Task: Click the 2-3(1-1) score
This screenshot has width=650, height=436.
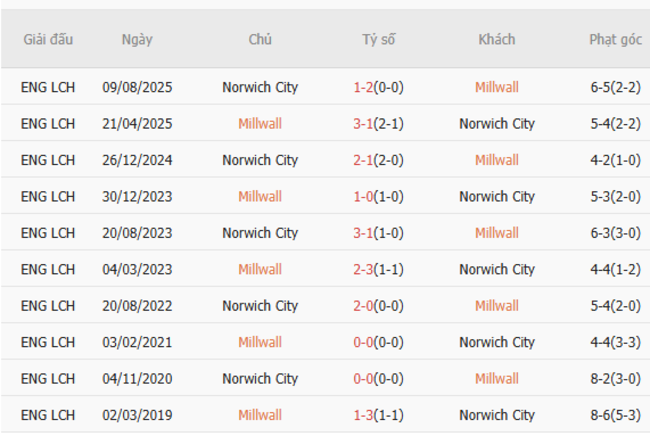Action: click(379, 269)
